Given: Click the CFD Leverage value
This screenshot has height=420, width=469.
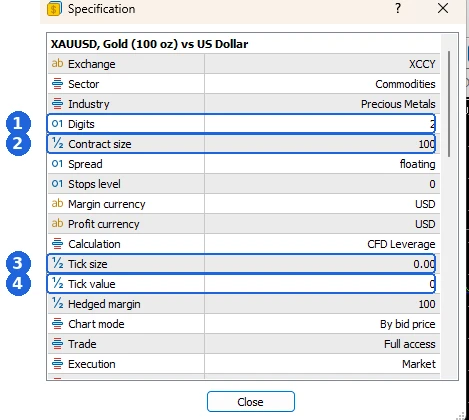Looking at the screenshot, I should tap(401, 244).
